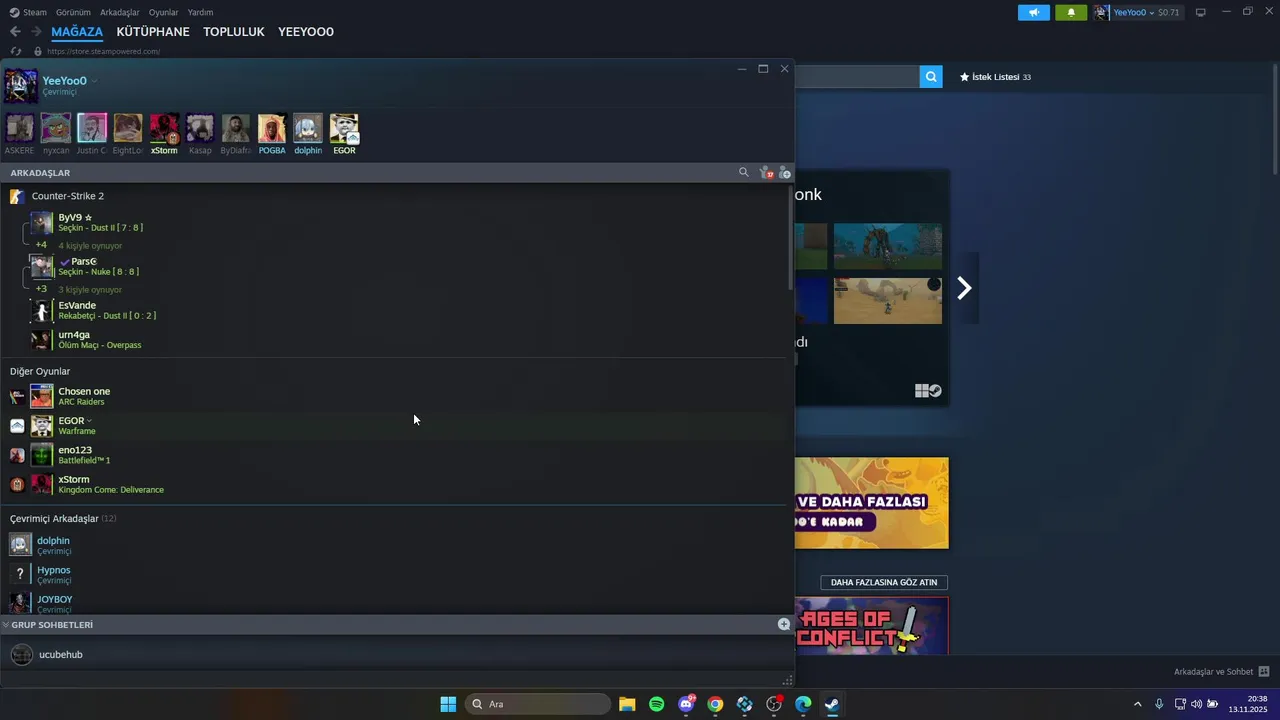This screenshot has height=720, width=1280.
Task: Click the taskbar microphone icon
Action: (x=1159, y=704)
